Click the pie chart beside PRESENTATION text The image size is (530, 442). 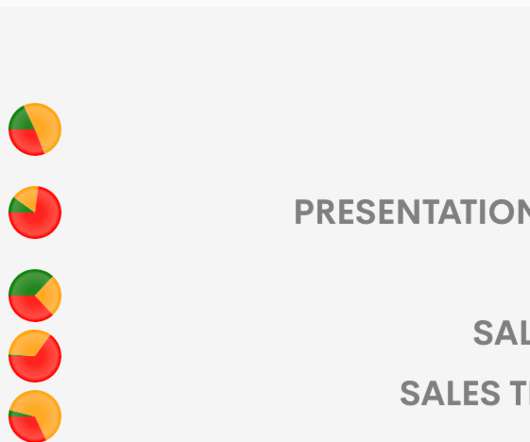[x=35, y=212]
